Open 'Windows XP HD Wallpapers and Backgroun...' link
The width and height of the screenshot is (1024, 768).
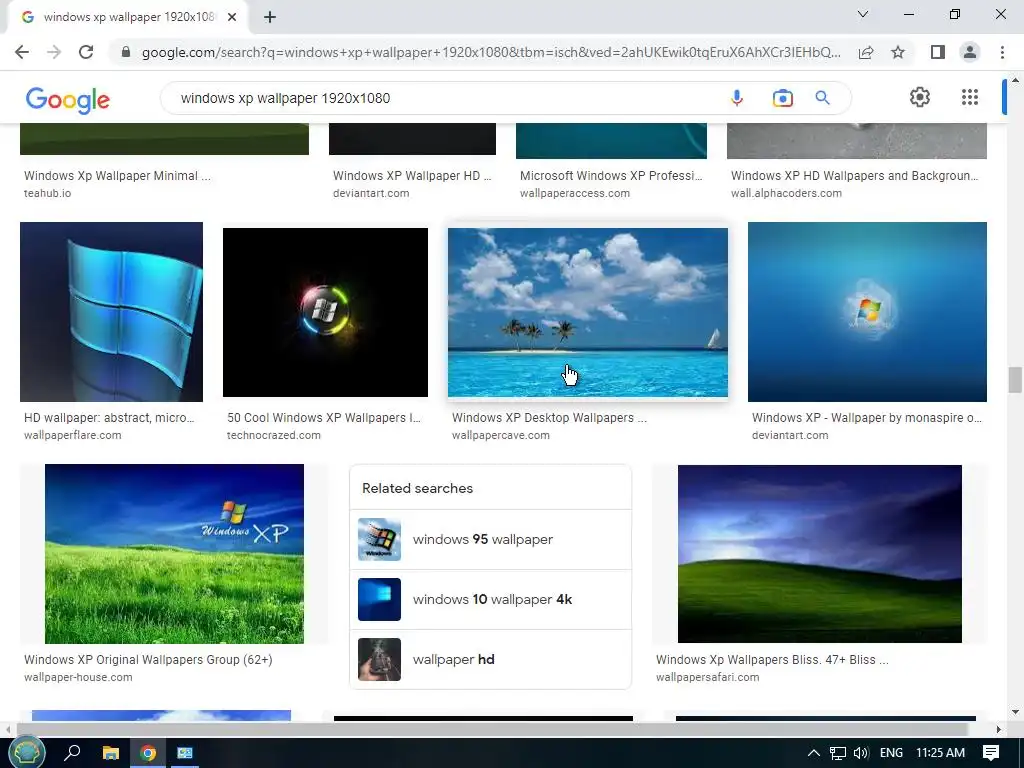point(855,176)
